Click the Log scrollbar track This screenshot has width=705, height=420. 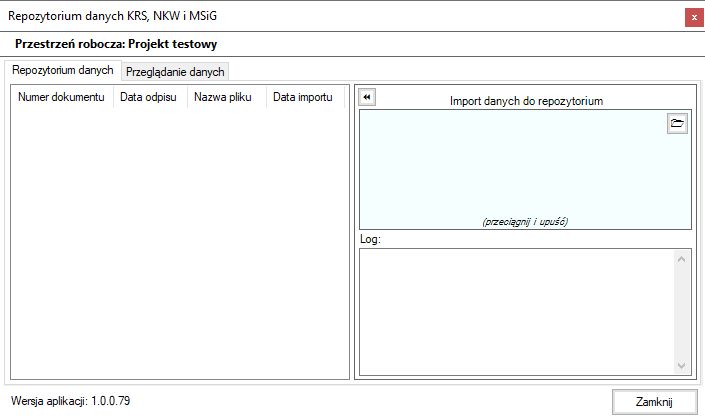pos(683,311)
